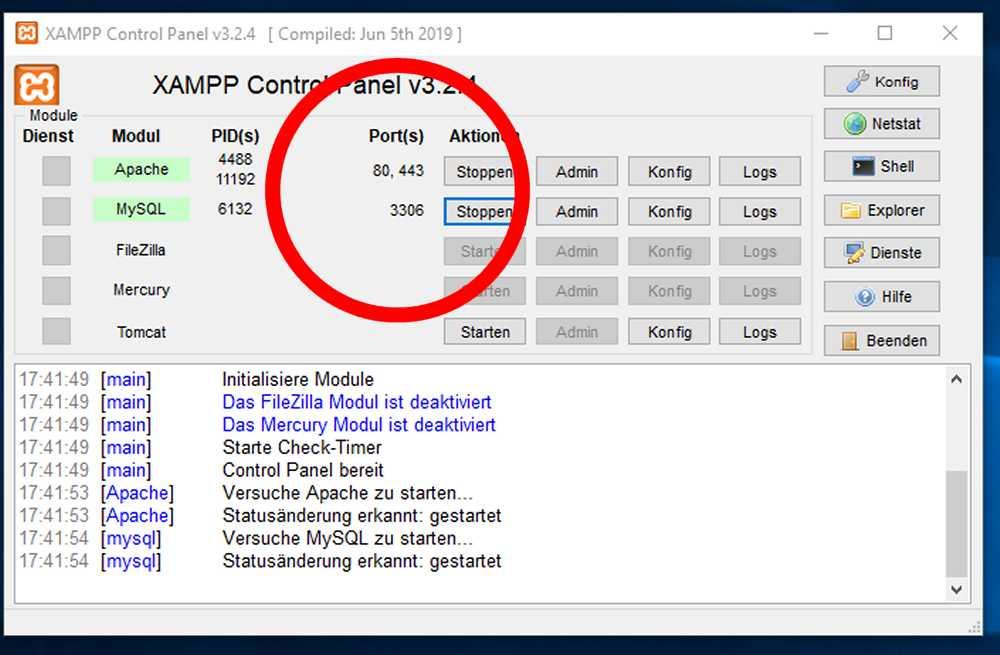The image size is (1000, 655).
Task: Grab the window resize grip corner
Action: point(974,628)
